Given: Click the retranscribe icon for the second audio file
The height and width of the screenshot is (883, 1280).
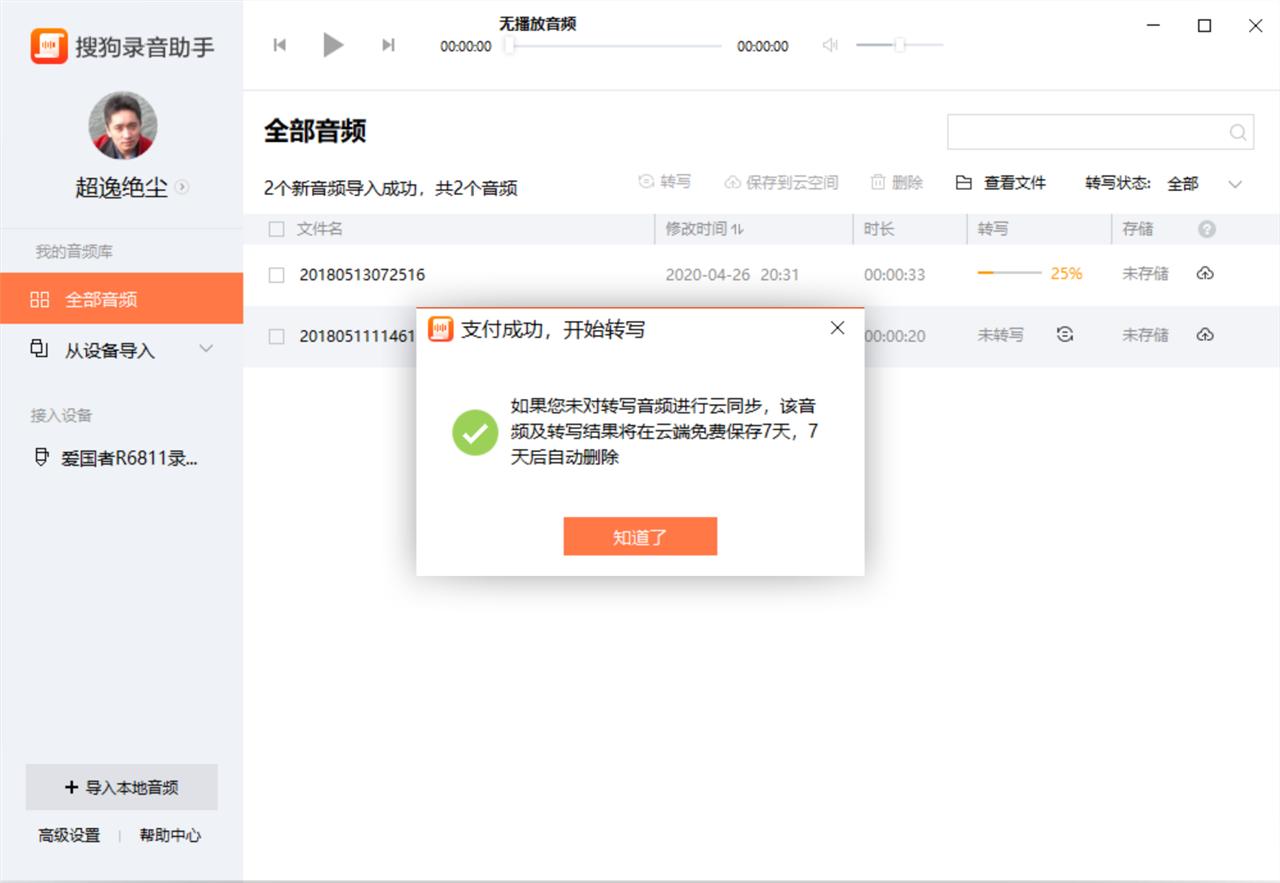Looking at the screenshot, I should pos(1064,336).
